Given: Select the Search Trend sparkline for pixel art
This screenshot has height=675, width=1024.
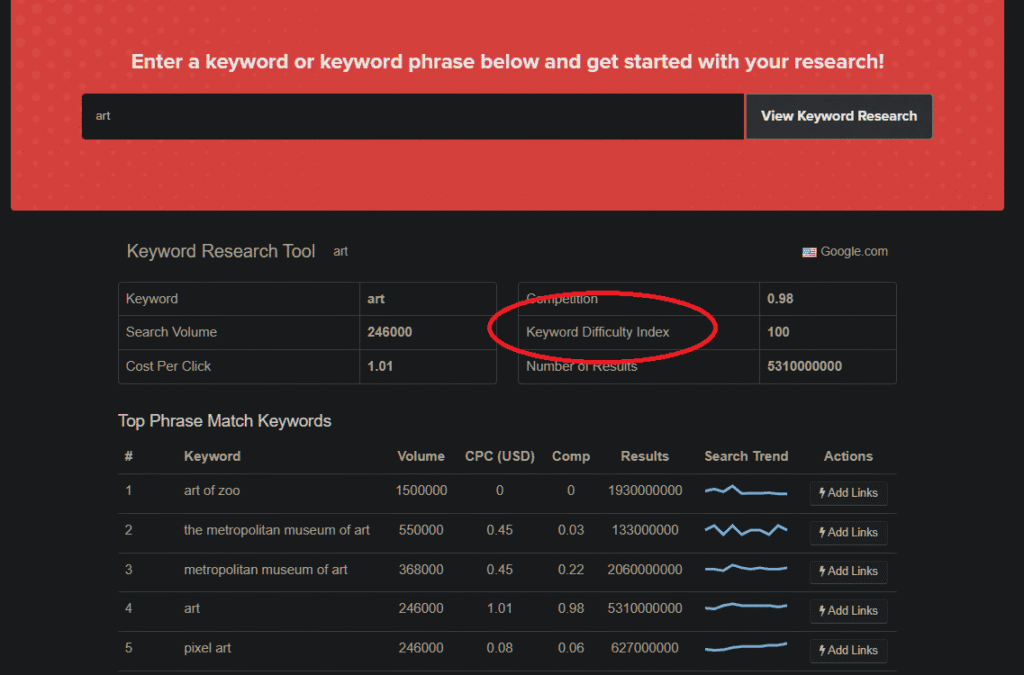Looking at the screenshot, I should point(746,648).
